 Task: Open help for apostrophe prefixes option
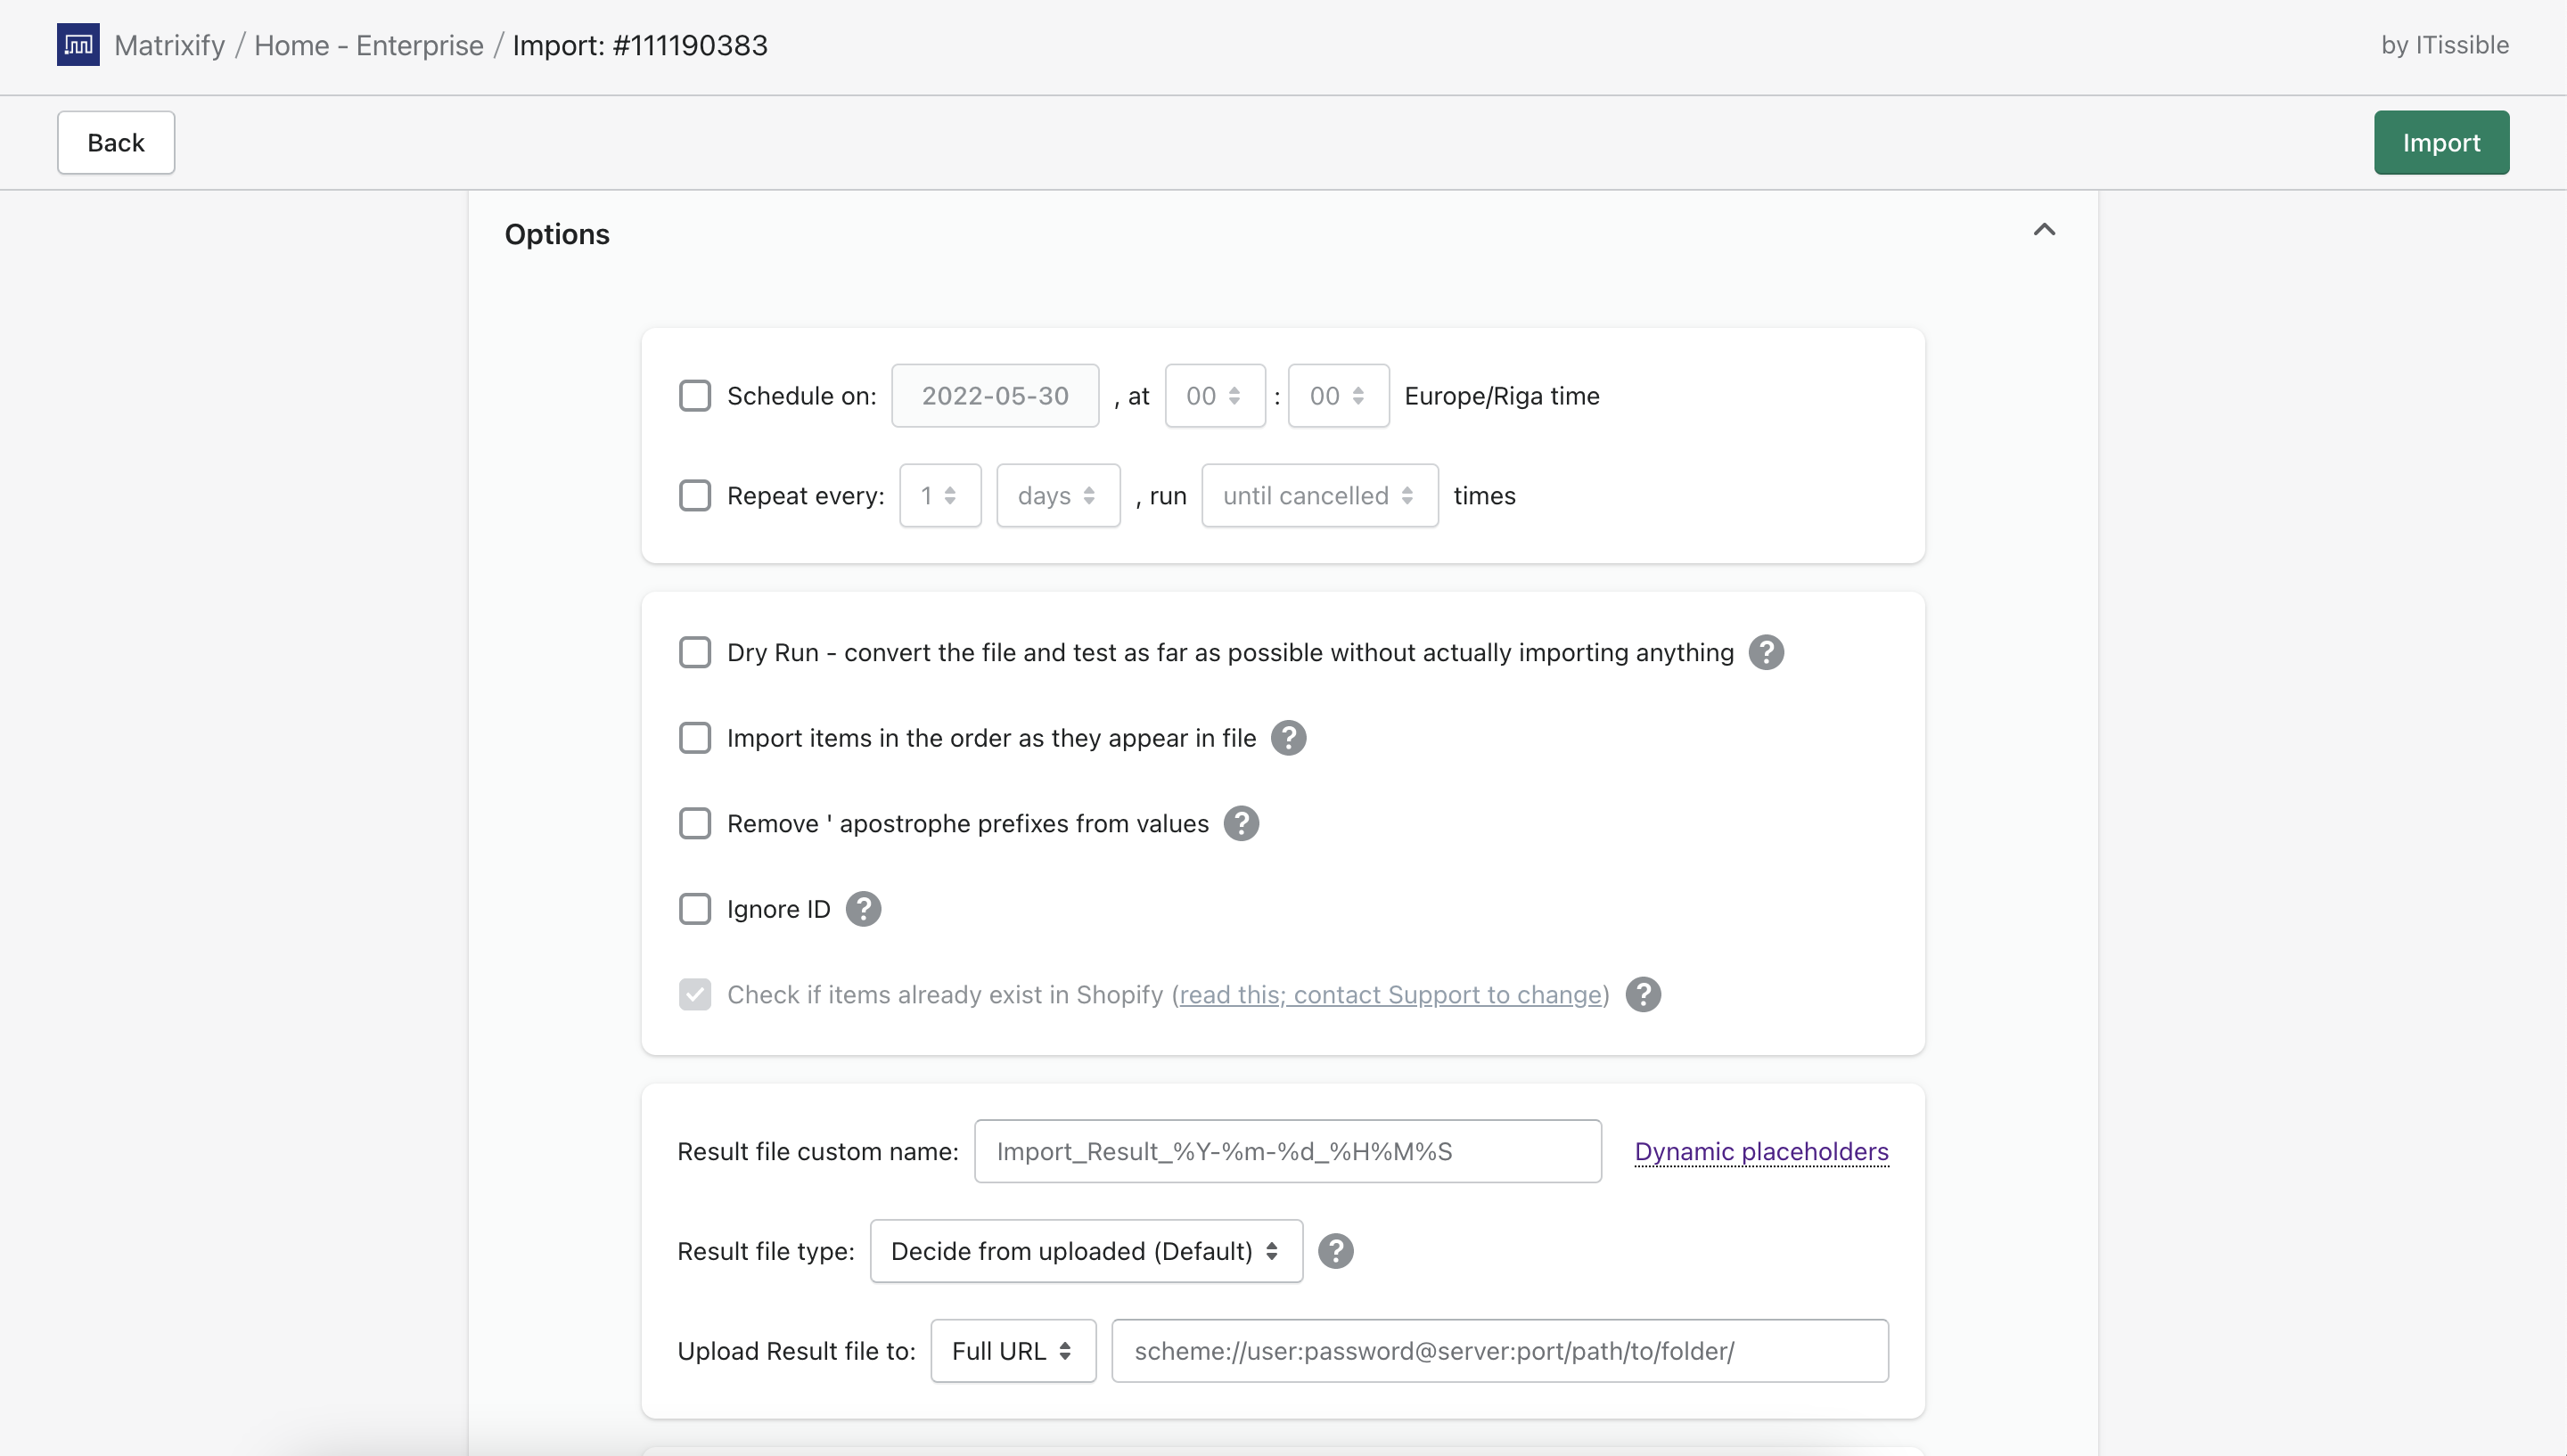click(1241, 824)
